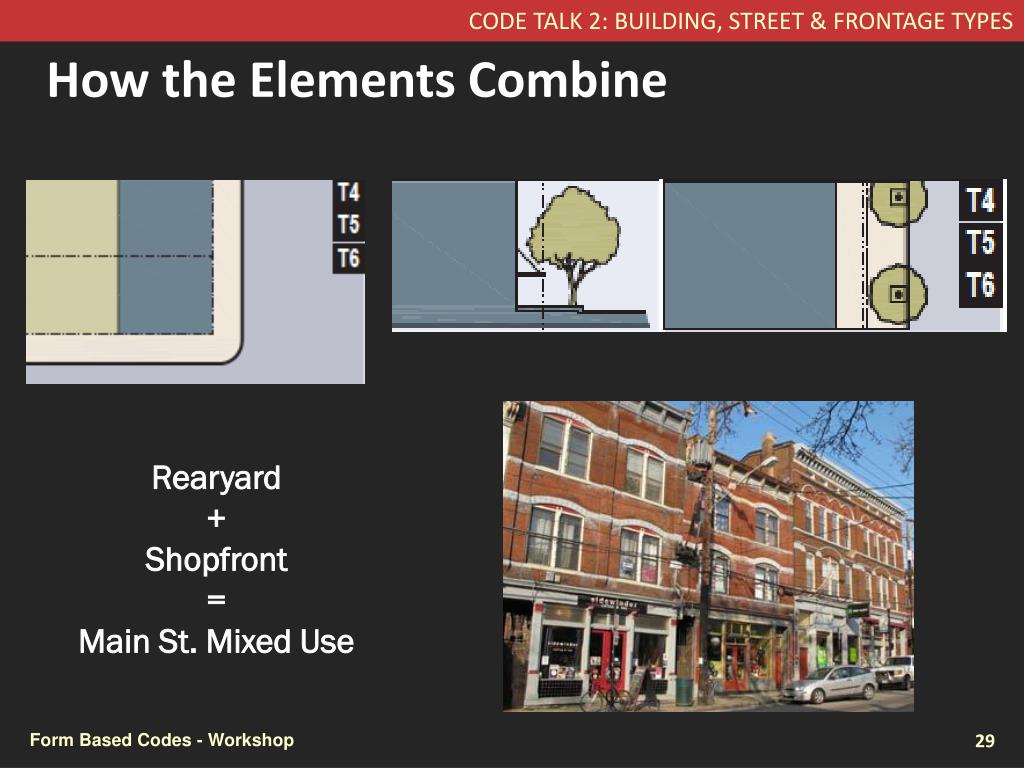This screenshot has width=1024, height=768.
Task: Click the T6 label beside the top-view tree diagram
Action: (x=980, y=285)
